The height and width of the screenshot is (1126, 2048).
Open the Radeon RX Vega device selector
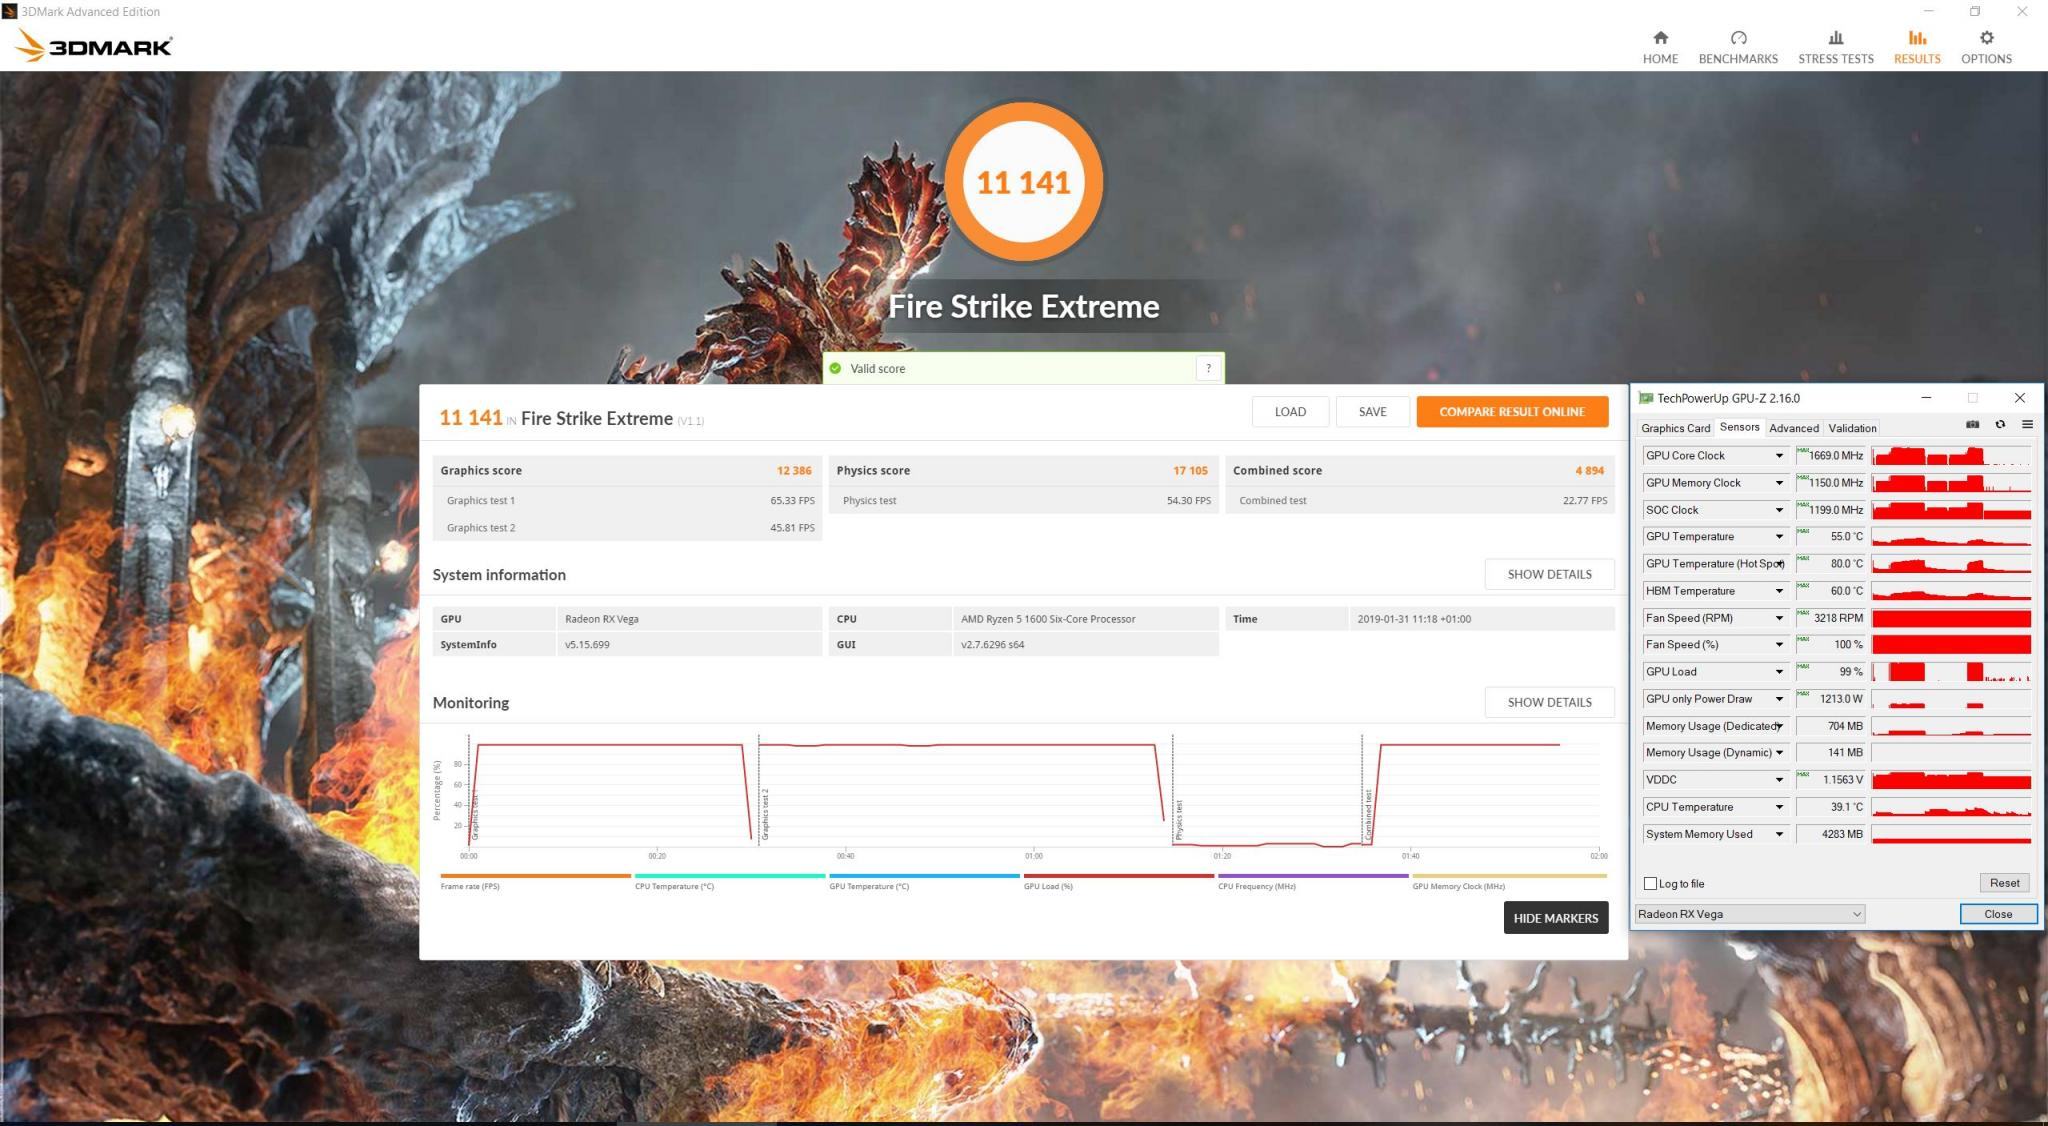(x=1749, y=914)
